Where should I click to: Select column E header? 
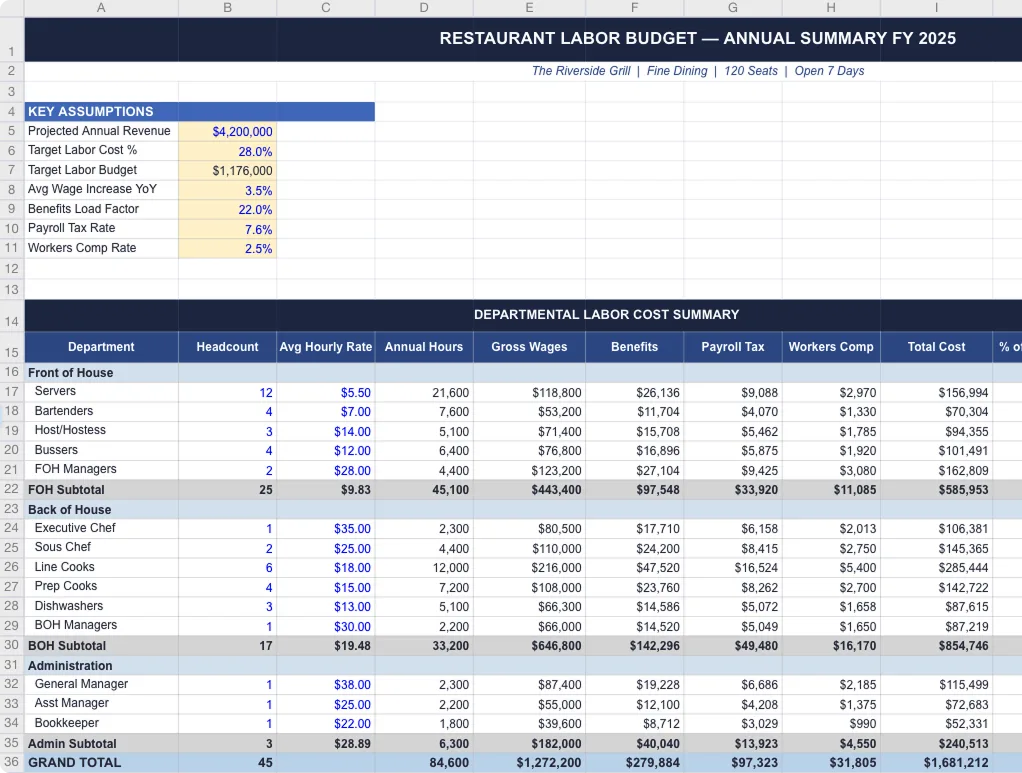[529, 8]
